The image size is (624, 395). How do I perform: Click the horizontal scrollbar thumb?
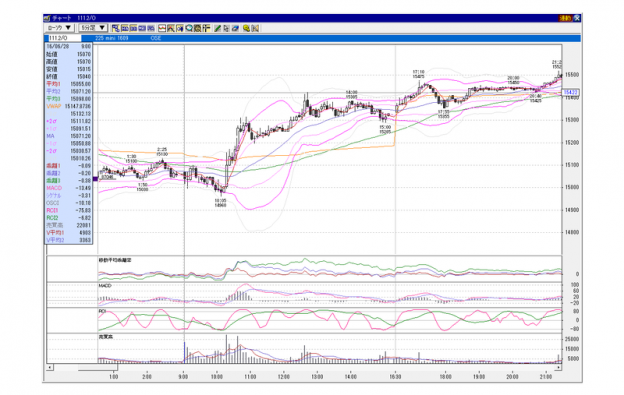(98, 367)
